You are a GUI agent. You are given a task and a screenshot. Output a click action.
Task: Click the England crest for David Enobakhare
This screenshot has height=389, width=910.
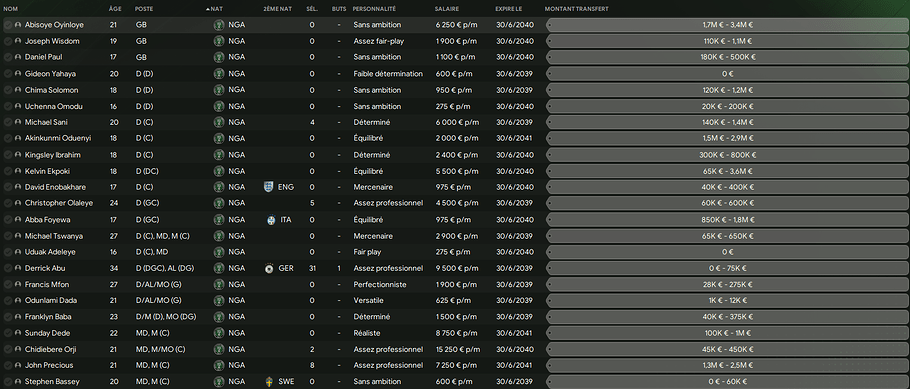[x=268, y=187]
